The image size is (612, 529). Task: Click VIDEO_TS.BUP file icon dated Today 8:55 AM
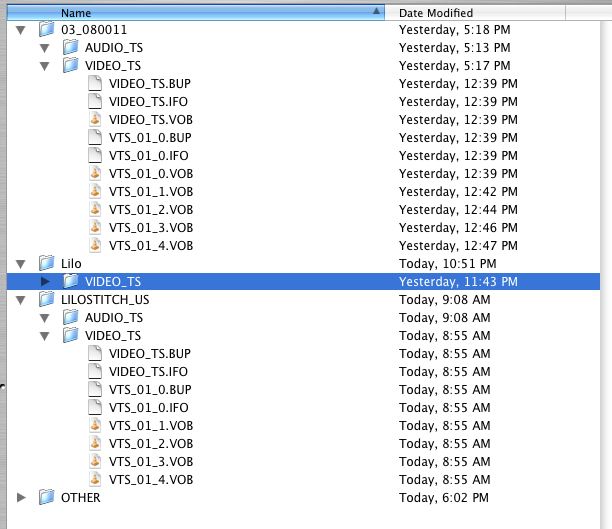95,353
